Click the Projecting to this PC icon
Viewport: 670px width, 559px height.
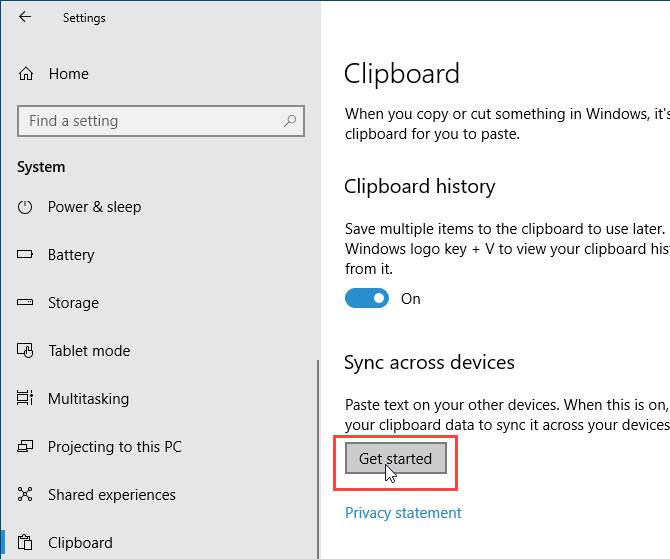[26, 447]
